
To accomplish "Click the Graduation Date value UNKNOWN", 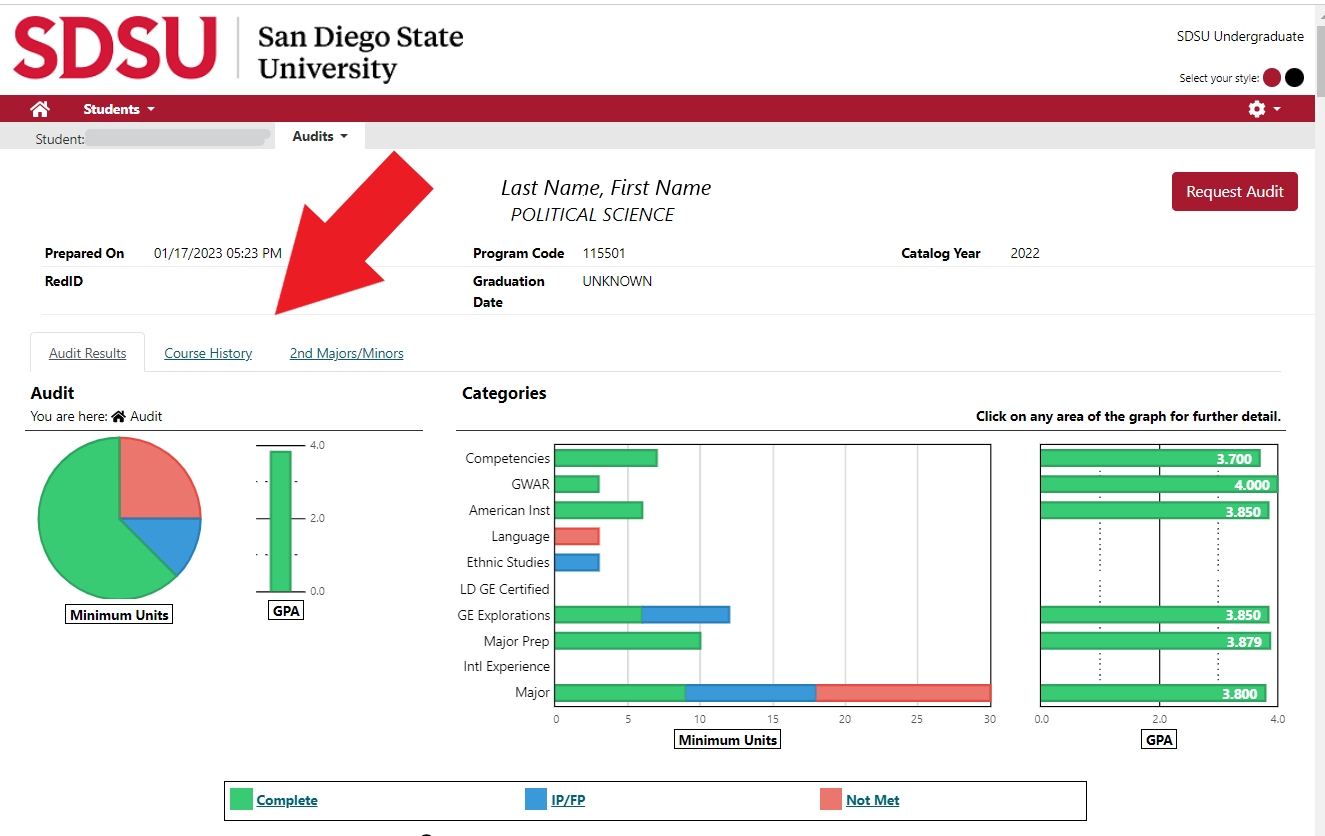I will click(x=617, y=281).
